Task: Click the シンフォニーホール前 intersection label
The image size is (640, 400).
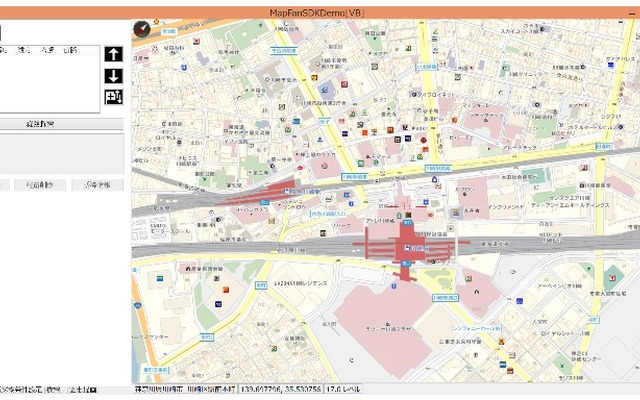Action: click(477, 328)
